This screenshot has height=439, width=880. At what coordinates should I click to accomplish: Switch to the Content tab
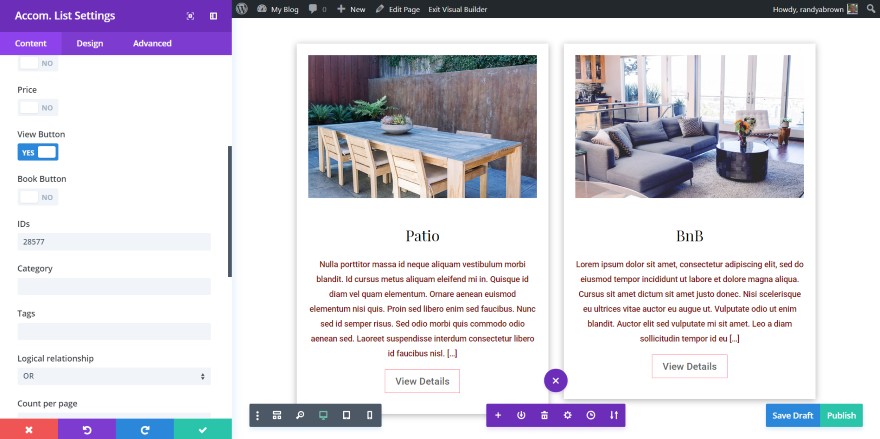(31, 43)
